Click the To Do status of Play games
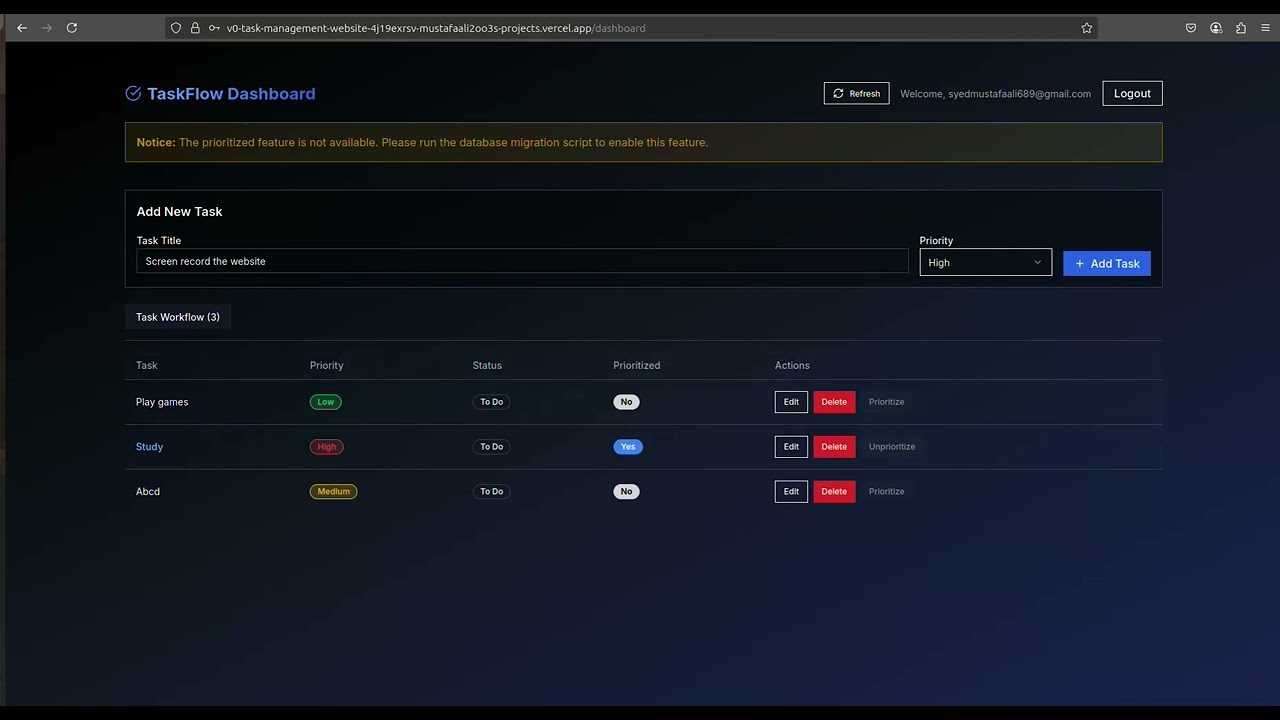The width and height of the screenshot is (1280, 720). pos(491,402)
